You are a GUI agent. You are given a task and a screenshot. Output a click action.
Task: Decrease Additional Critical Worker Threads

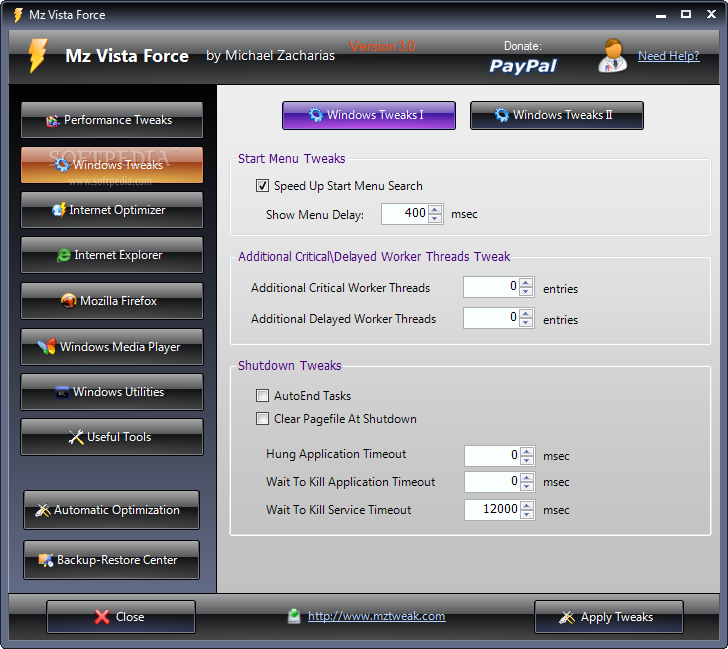(x=526, y=292)
